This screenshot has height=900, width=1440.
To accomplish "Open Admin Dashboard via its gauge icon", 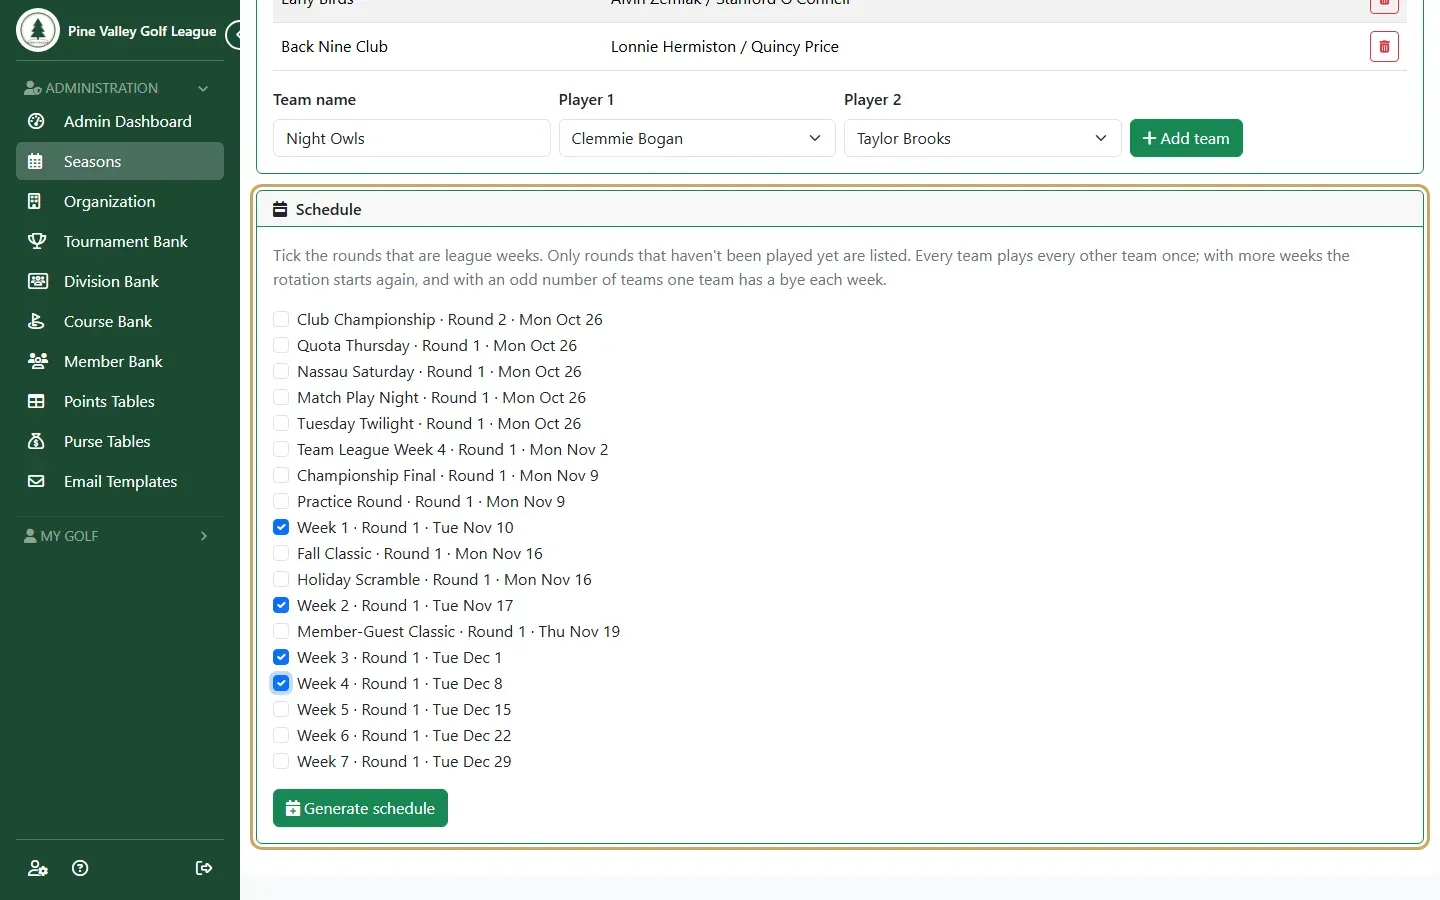I will point(36,121).
